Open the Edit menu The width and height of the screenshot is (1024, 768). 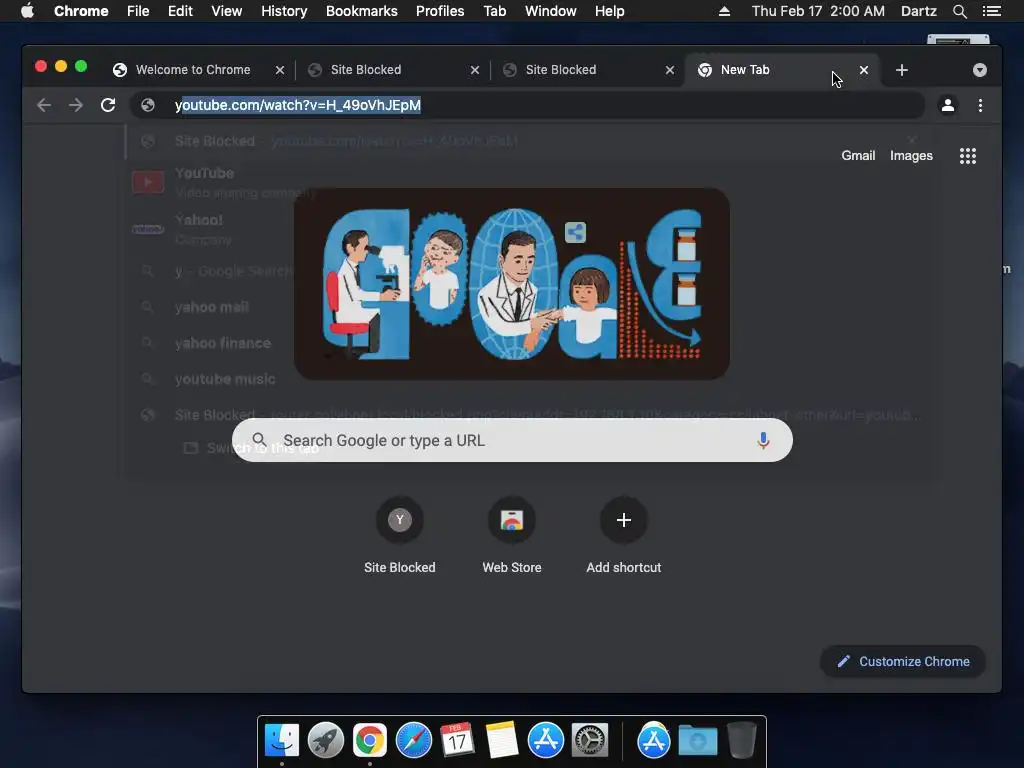click(x=180, y=11)
